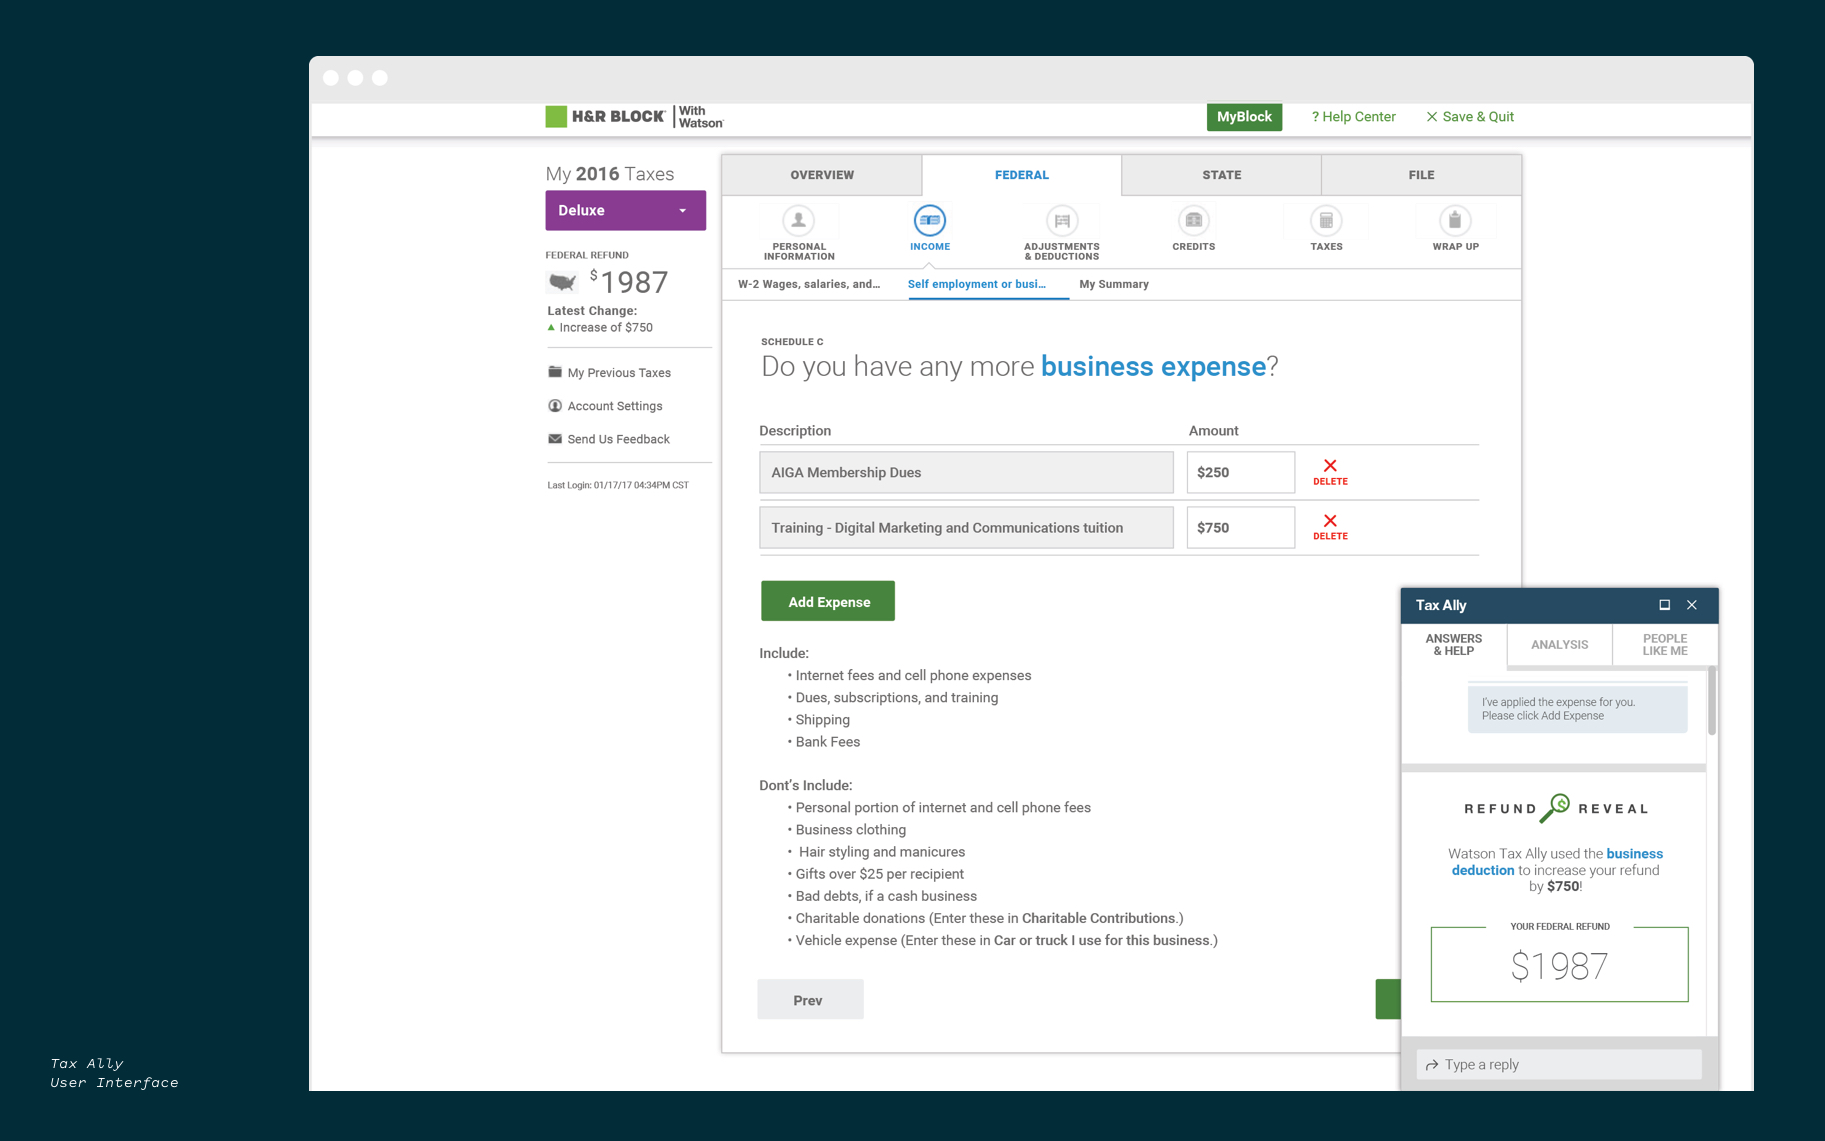Viewport: 1825px width, 1141px height.
Task: Click the Send Us Feedback envelope icon
Action: (x=555, y=438)
